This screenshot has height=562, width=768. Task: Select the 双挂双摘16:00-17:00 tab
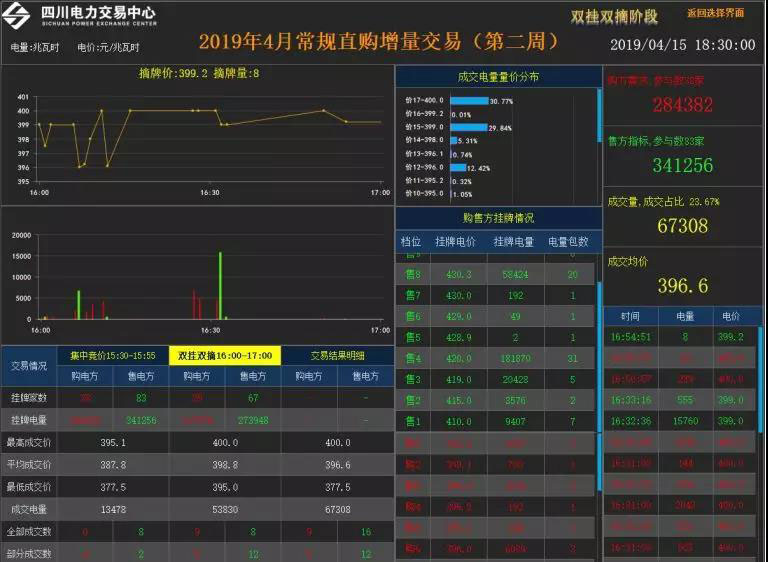click(x=225, y=355)
